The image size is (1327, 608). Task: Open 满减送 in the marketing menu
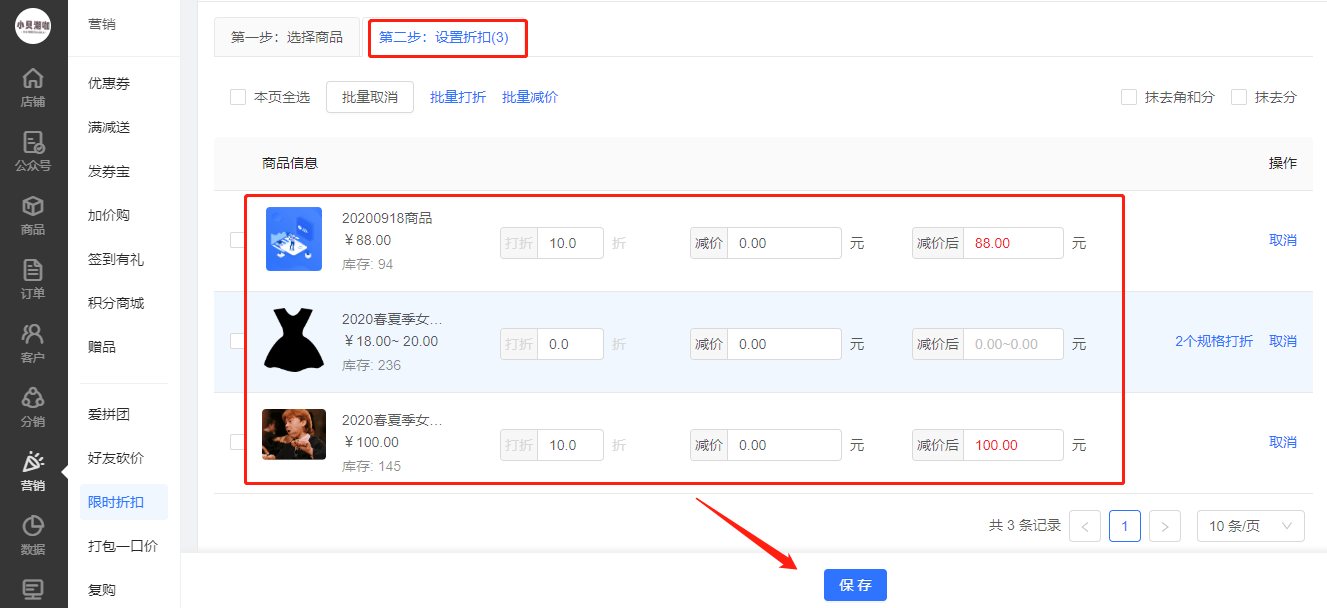tap(109, 127)
